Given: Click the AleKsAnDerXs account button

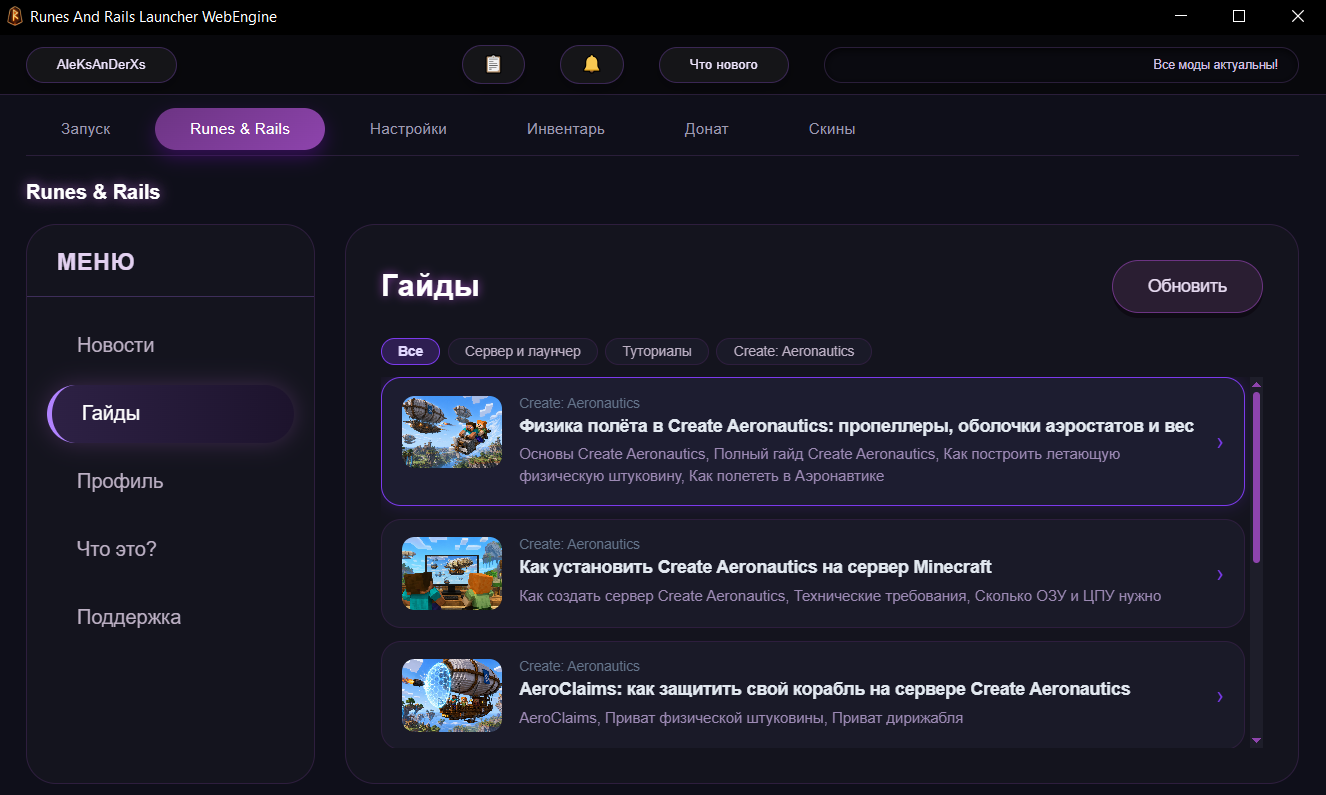Looking at the screenshot, I should pyautogui.click(x=101, y=64).
